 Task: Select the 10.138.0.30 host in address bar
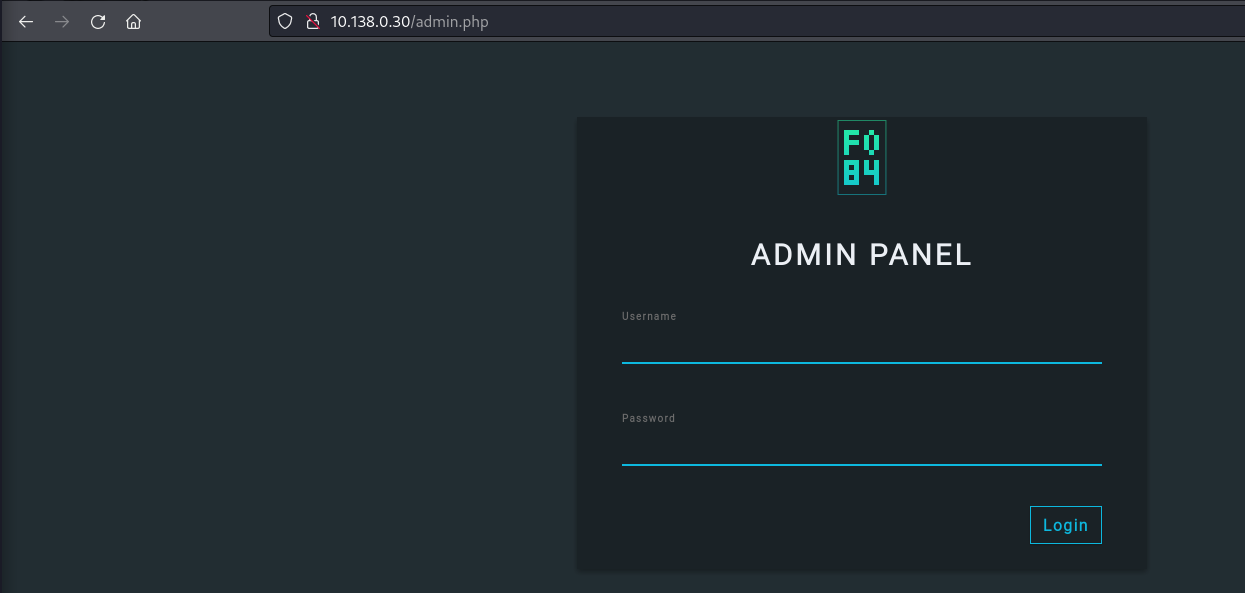(x=370, y=22)
